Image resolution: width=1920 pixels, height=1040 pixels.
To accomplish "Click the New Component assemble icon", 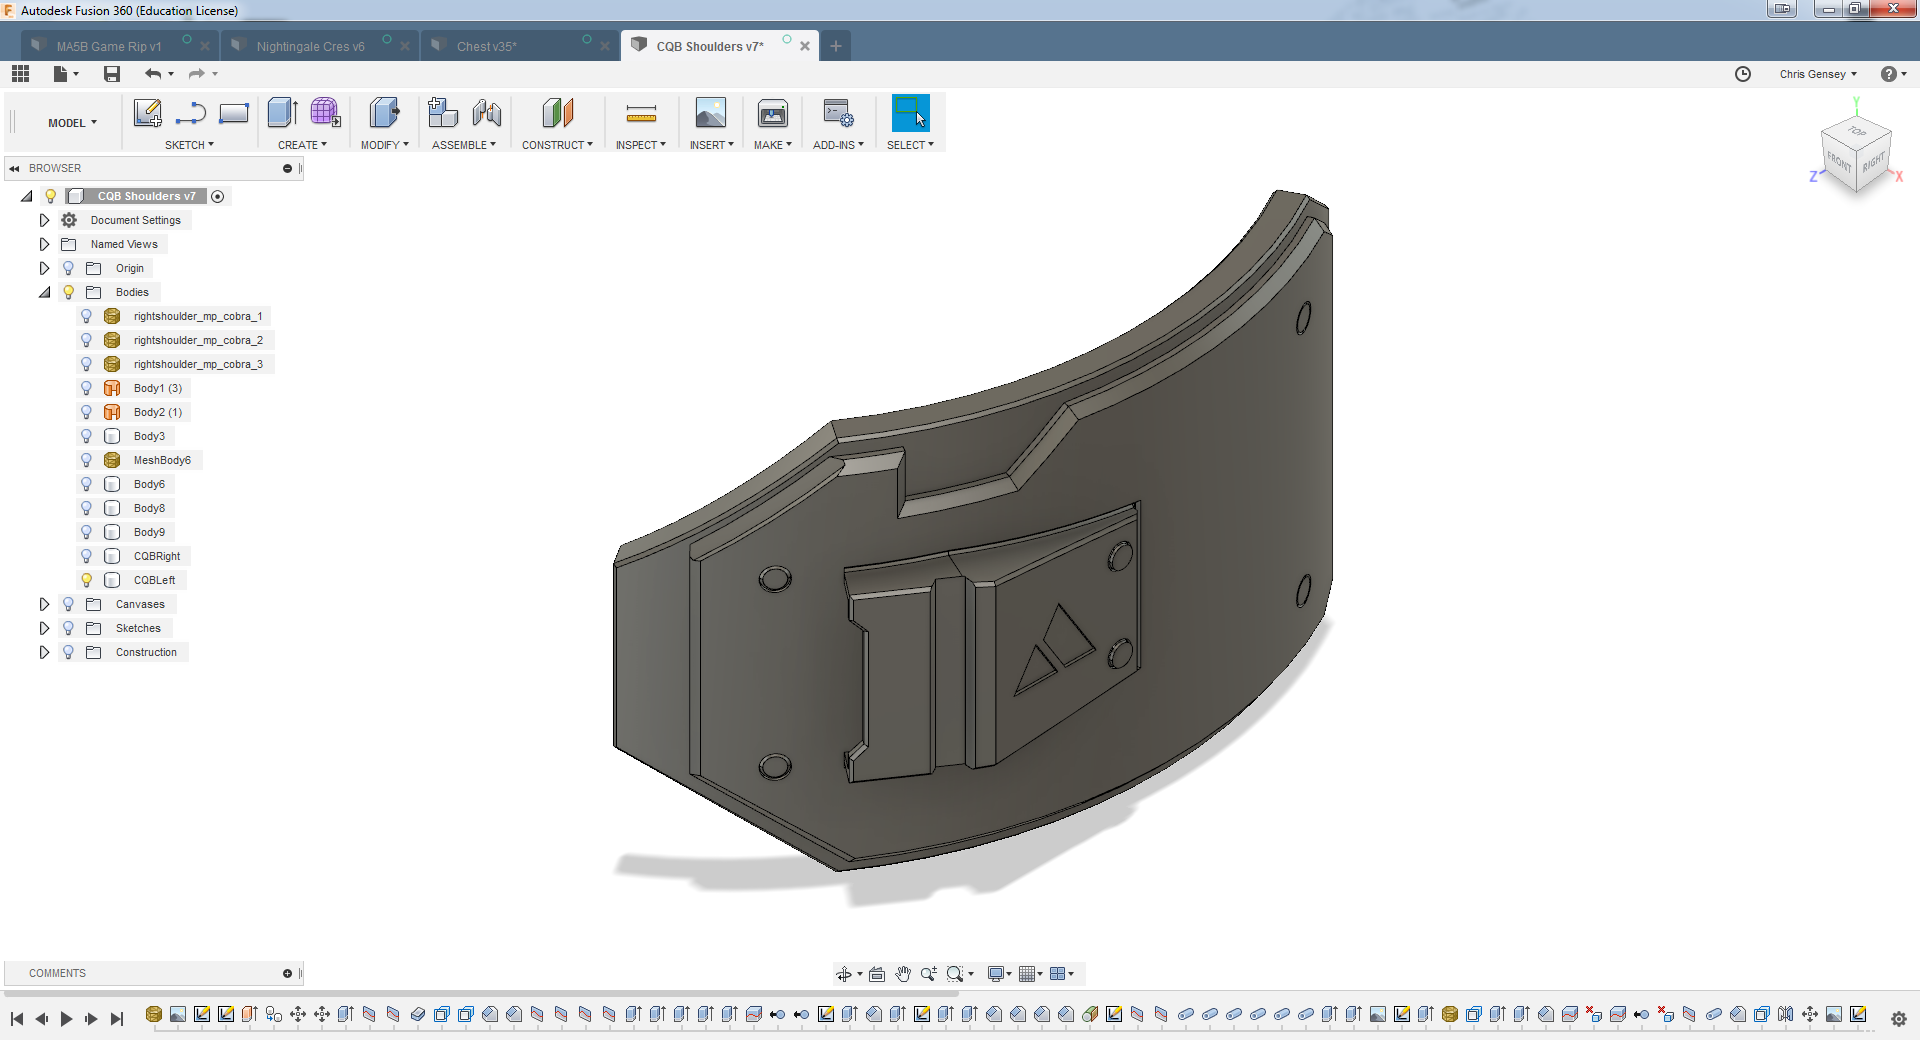I will [443, 113].
